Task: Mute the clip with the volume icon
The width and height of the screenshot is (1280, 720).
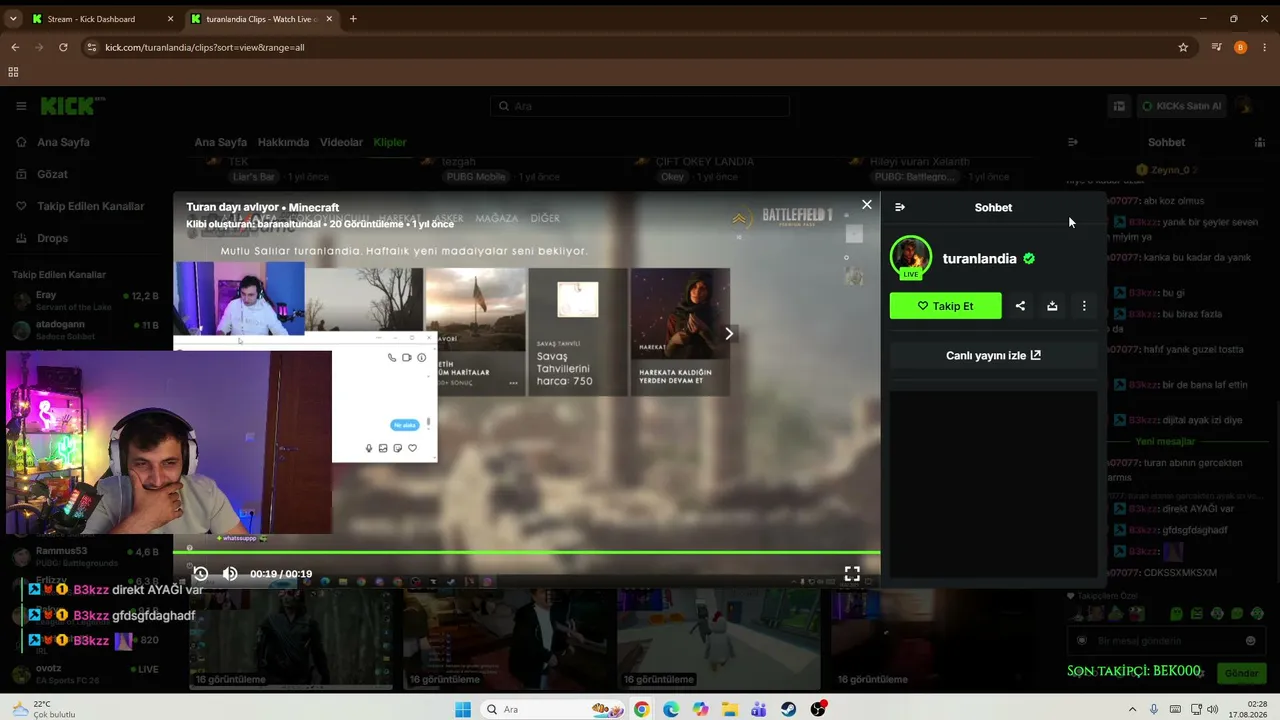Action: click(x=230, y=574)
